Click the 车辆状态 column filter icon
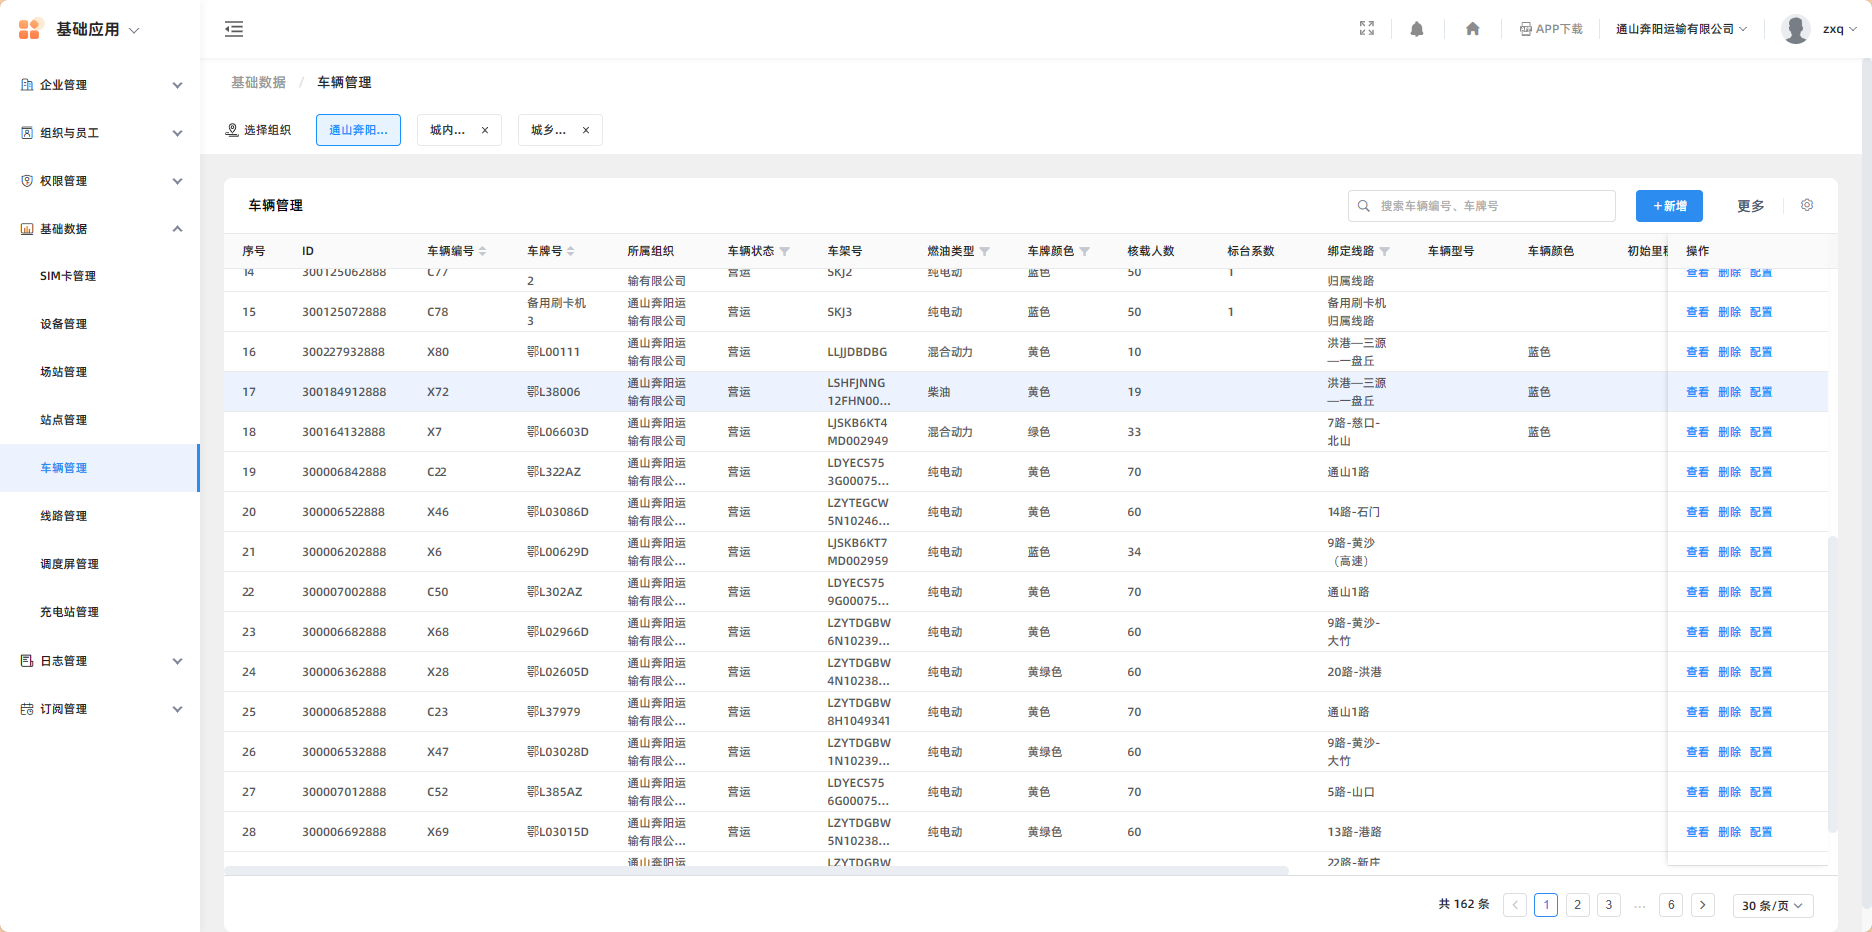Screen dimensions: 1872x932 [785, 251]
